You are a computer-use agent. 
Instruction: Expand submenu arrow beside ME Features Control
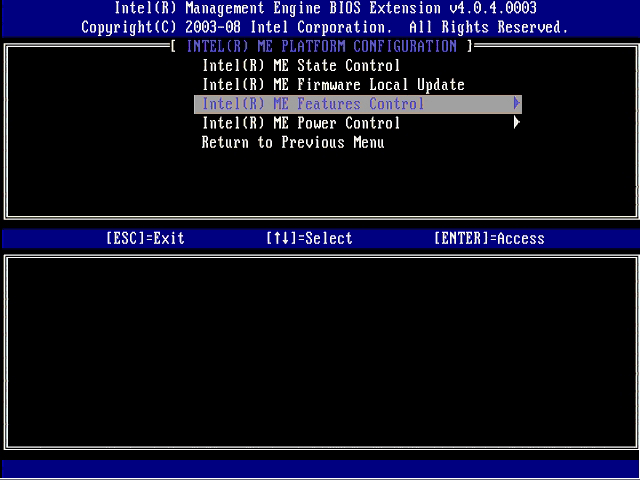tap(517, 104)
